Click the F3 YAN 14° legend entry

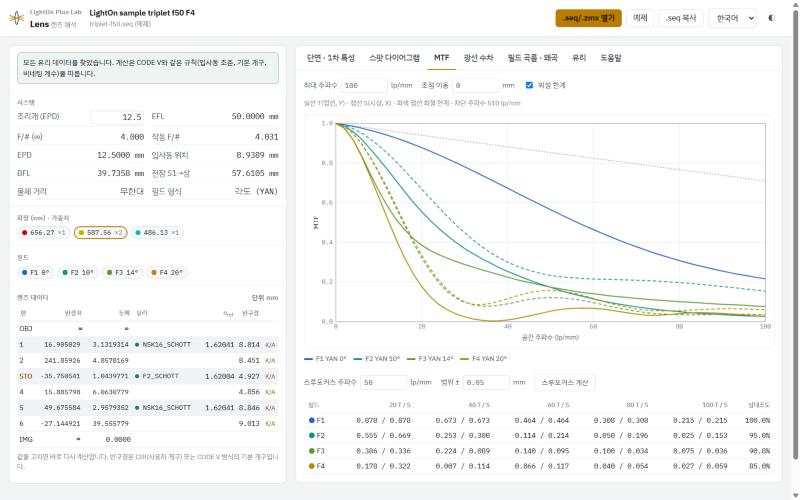point(430,359)
